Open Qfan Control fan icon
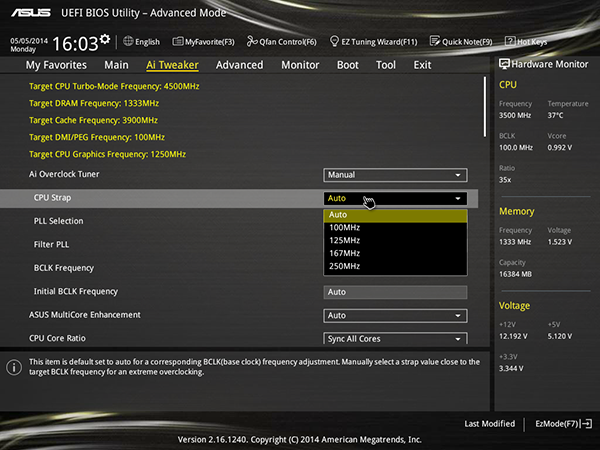 (x=252, y=41)
